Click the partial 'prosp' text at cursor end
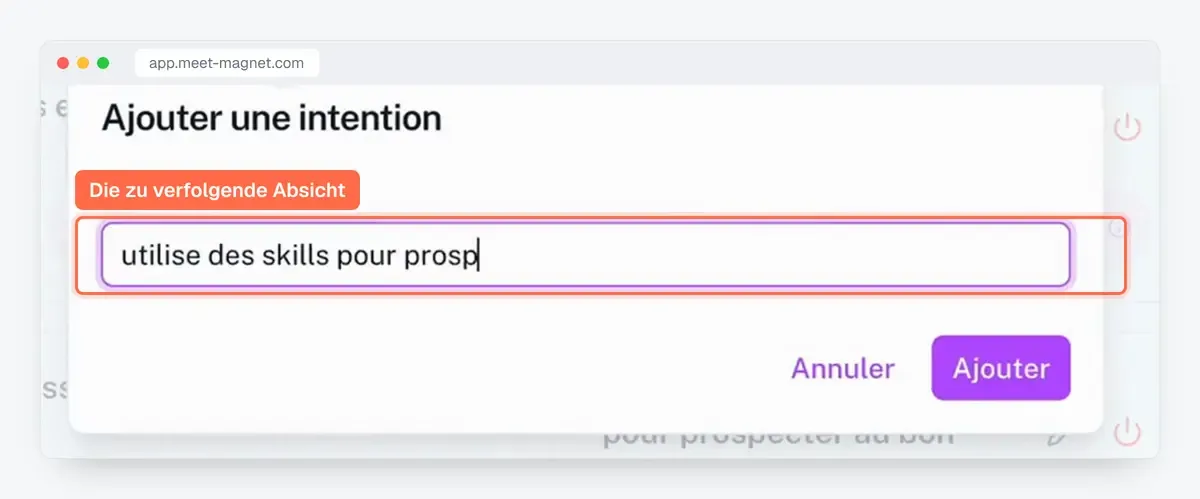Screen dimensions: 1200x499 click(x=441, y=257)
